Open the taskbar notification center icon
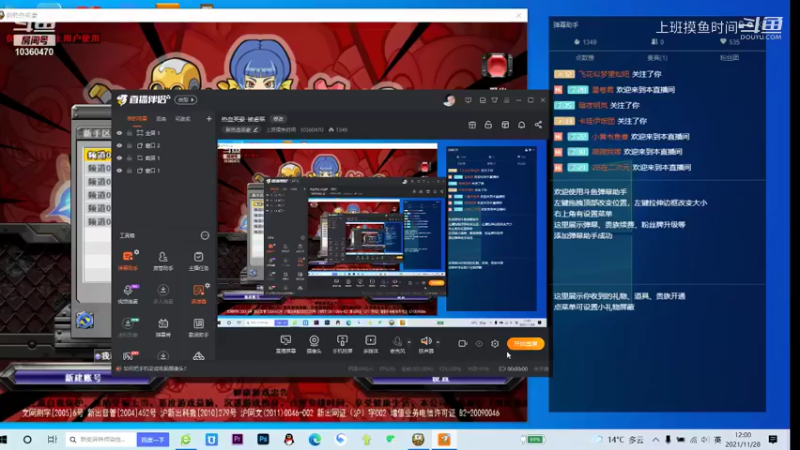The image size is (800, 450). tap(773, 439)
